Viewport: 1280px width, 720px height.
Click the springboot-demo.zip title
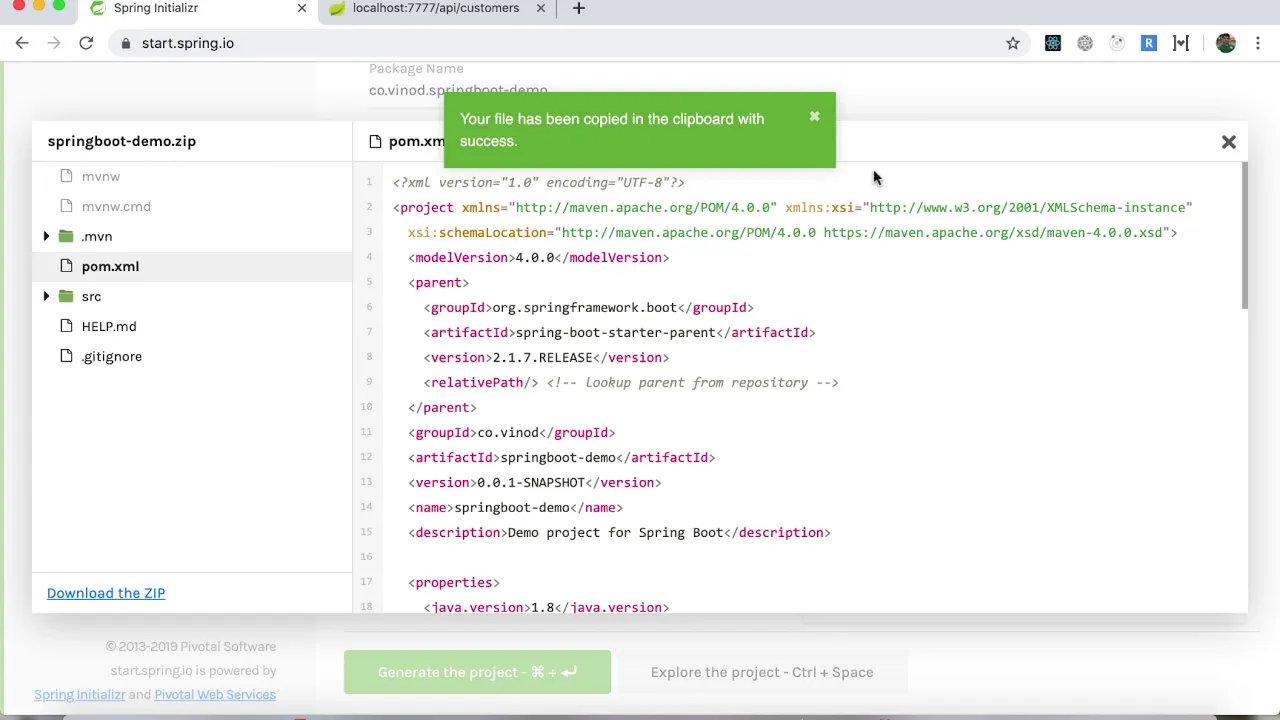[x=121, y=141]
